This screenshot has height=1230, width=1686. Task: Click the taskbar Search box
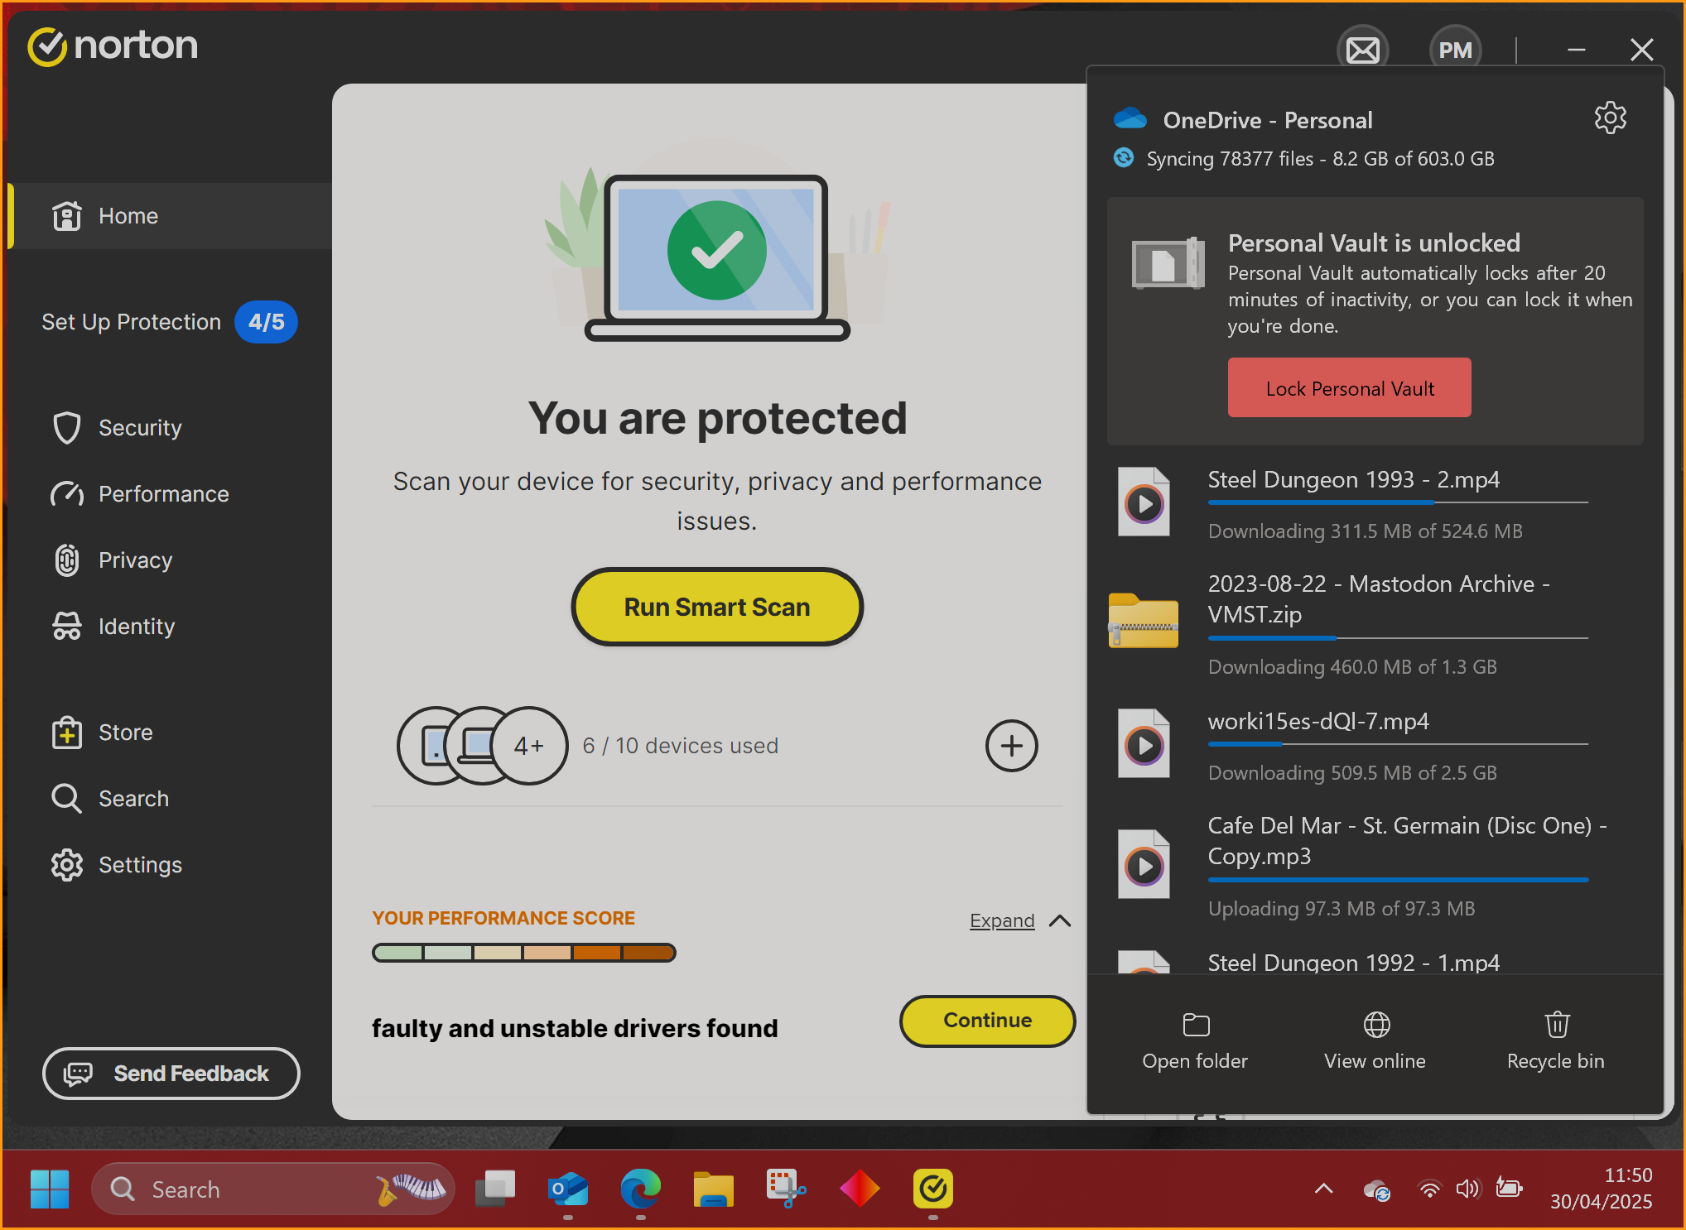click(273, 1189)
